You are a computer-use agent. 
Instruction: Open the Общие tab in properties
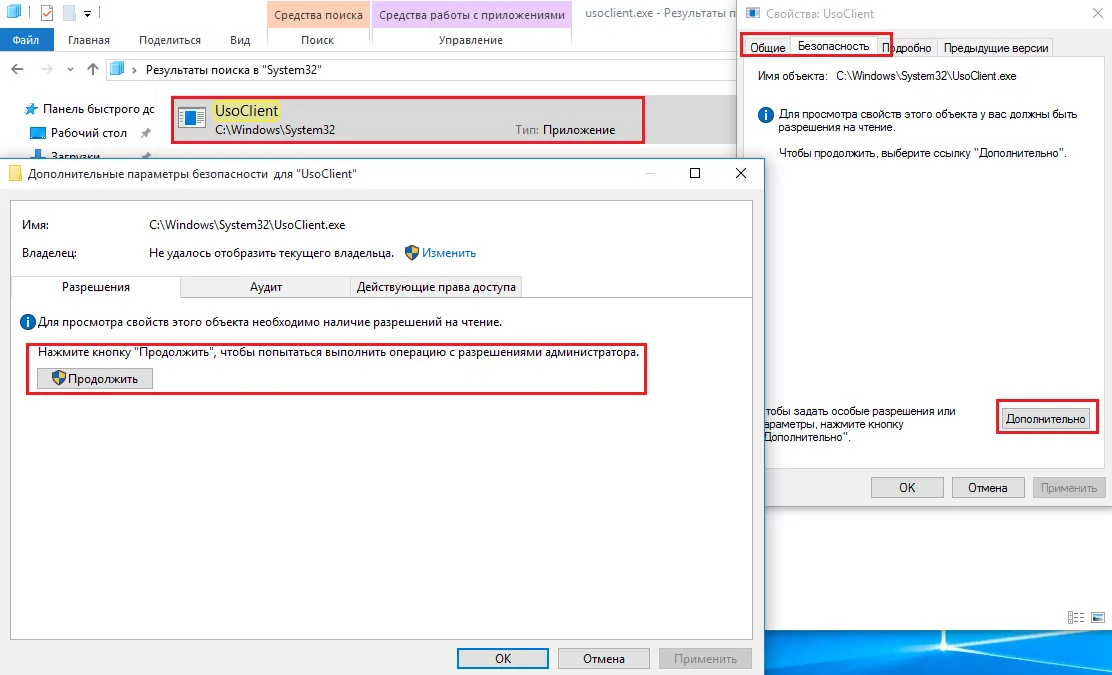click(x=767, y=48)
